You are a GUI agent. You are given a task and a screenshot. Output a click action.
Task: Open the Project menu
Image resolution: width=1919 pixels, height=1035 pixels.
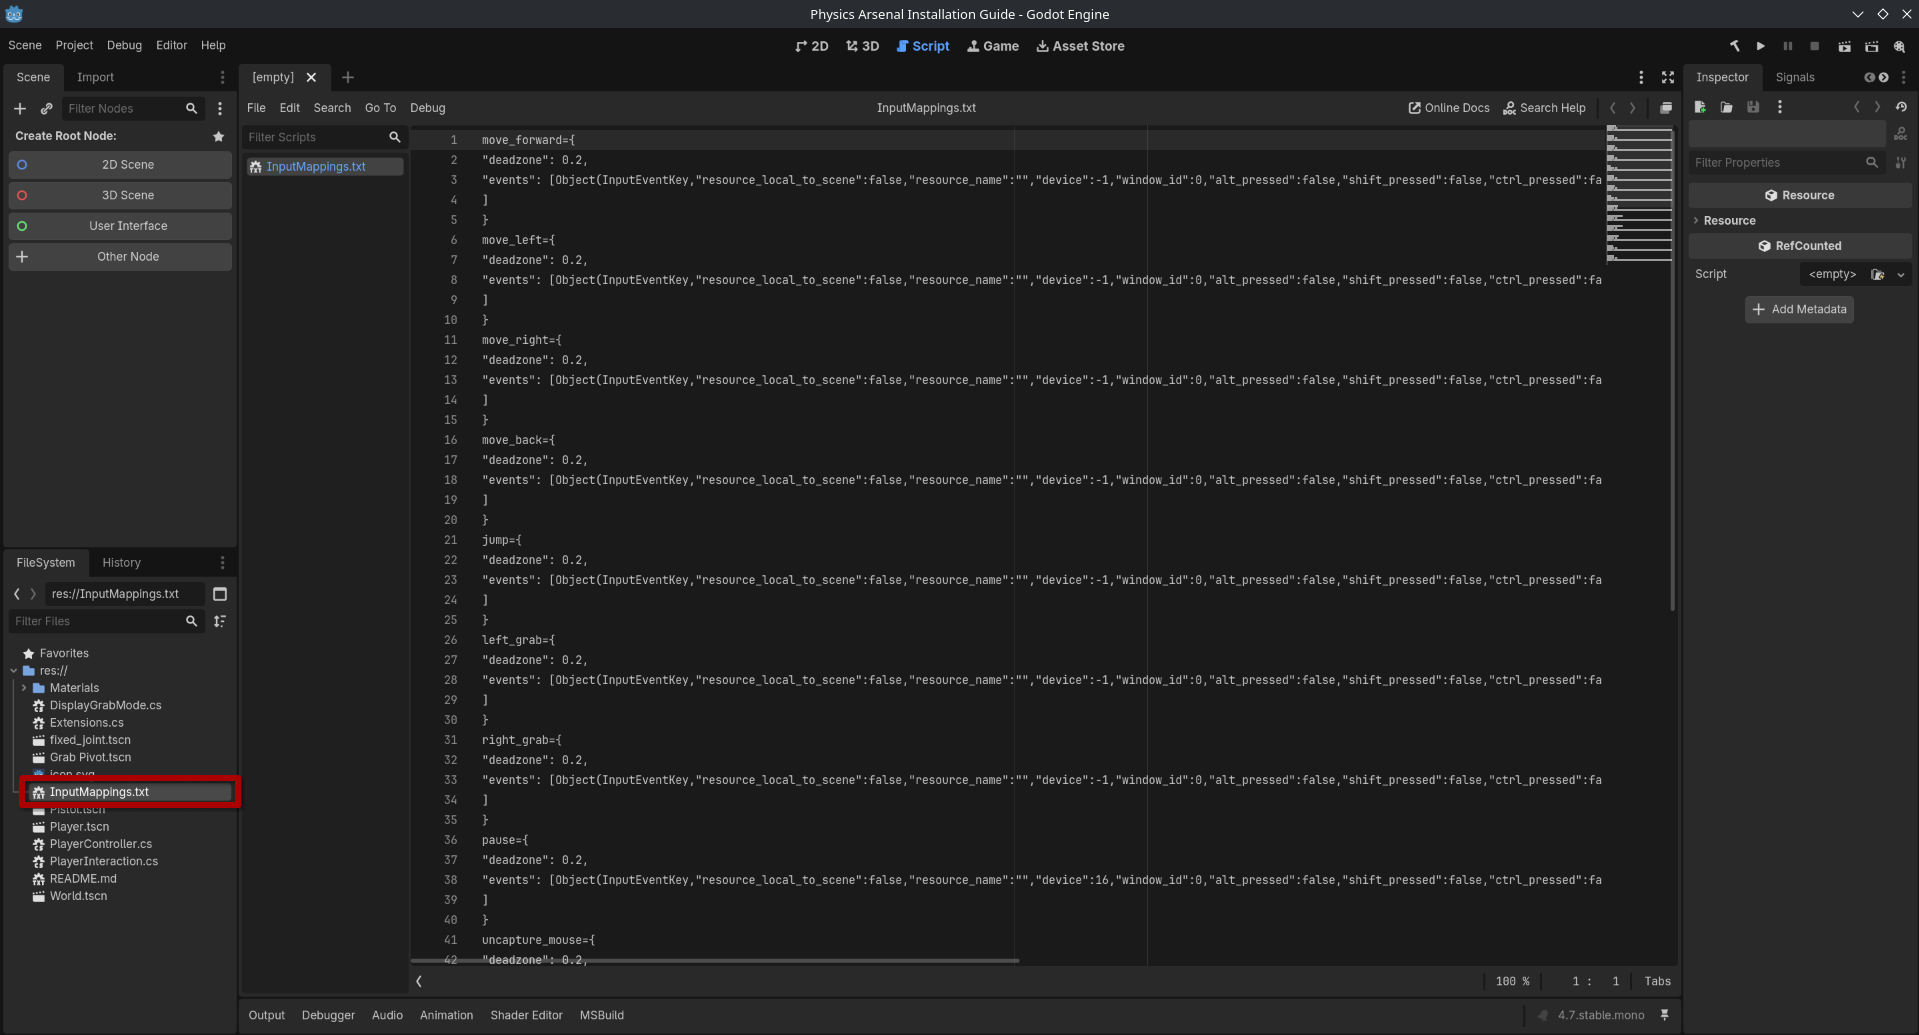(x=74, y=45)
